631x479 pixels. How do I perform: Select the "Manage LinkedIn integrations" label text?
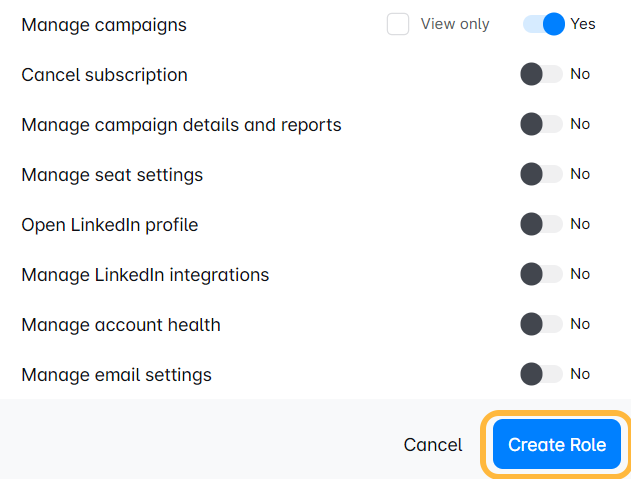point(145,275)
